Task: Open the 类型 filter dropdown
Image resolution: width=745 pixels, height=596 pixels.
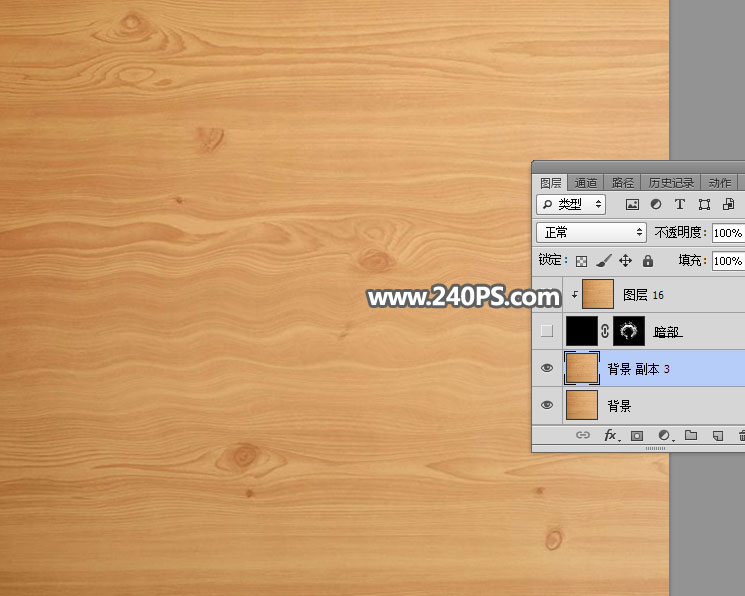Action: 571,204
